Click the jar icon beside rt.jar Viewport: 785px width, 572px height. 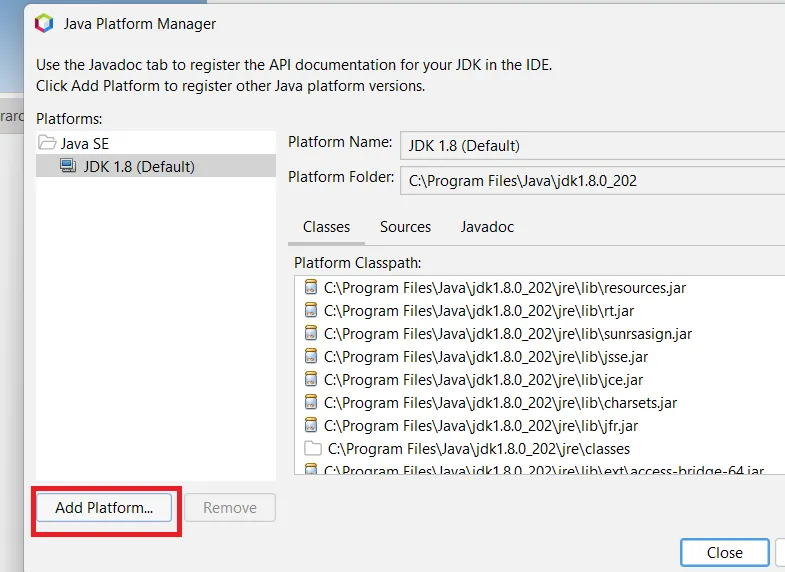[x=311, y=310]
